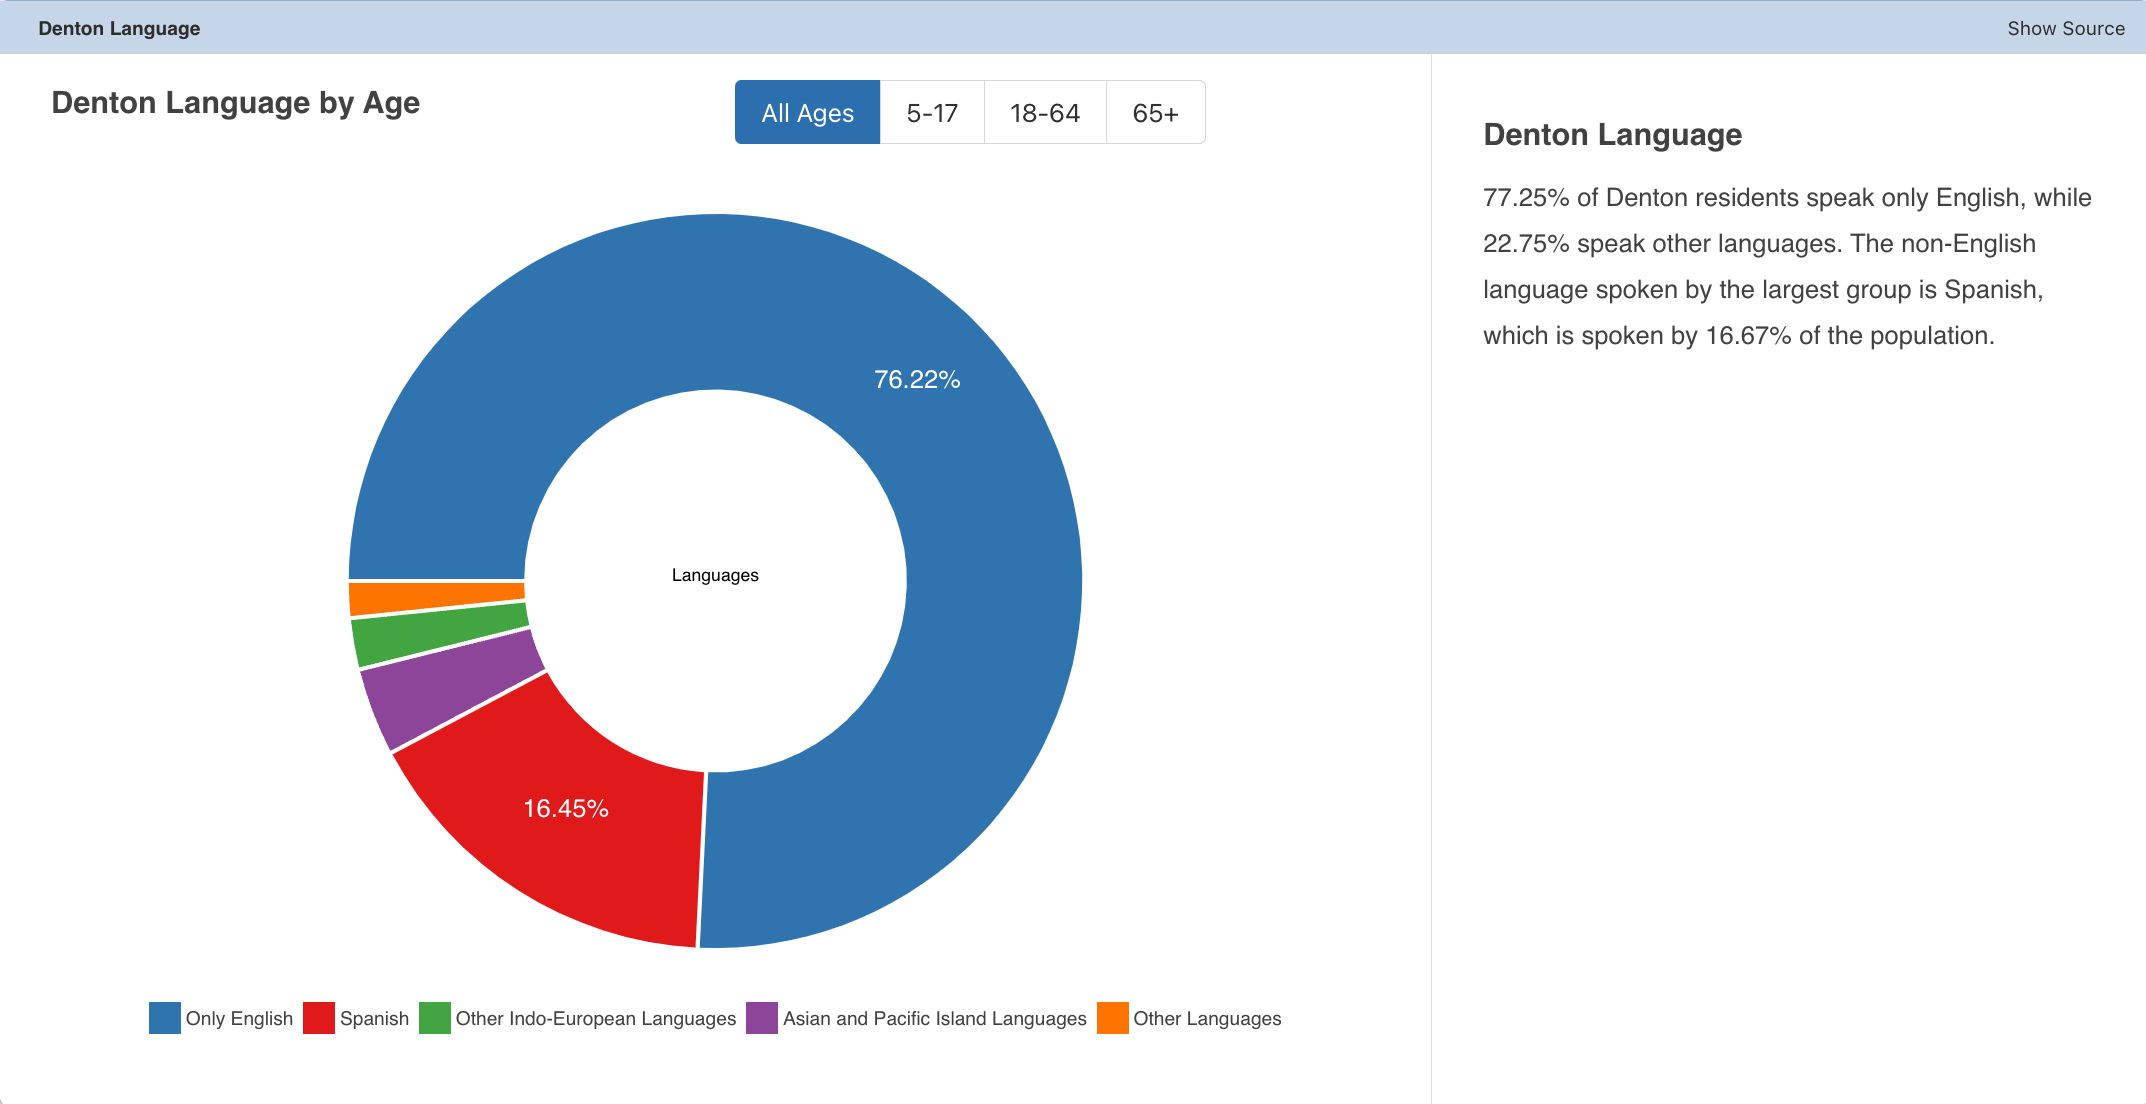Open the Show Source link
This screenshot has width=2146, height=1104.
2065,28
